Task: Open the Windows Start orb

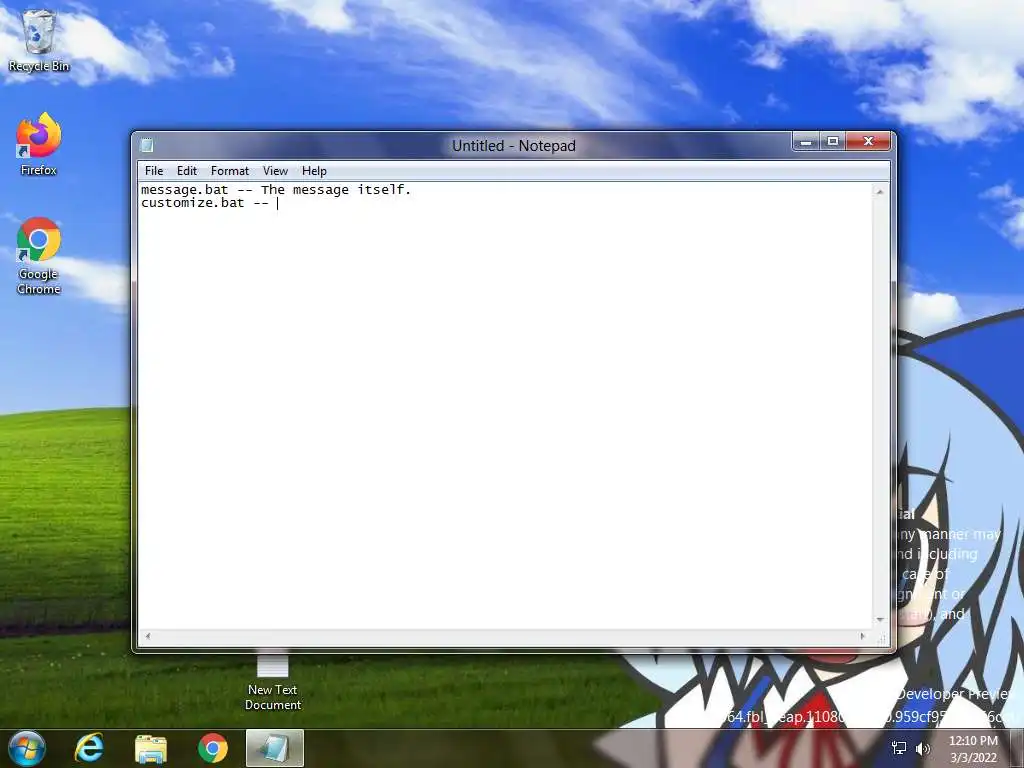Action: pos(27,748)
